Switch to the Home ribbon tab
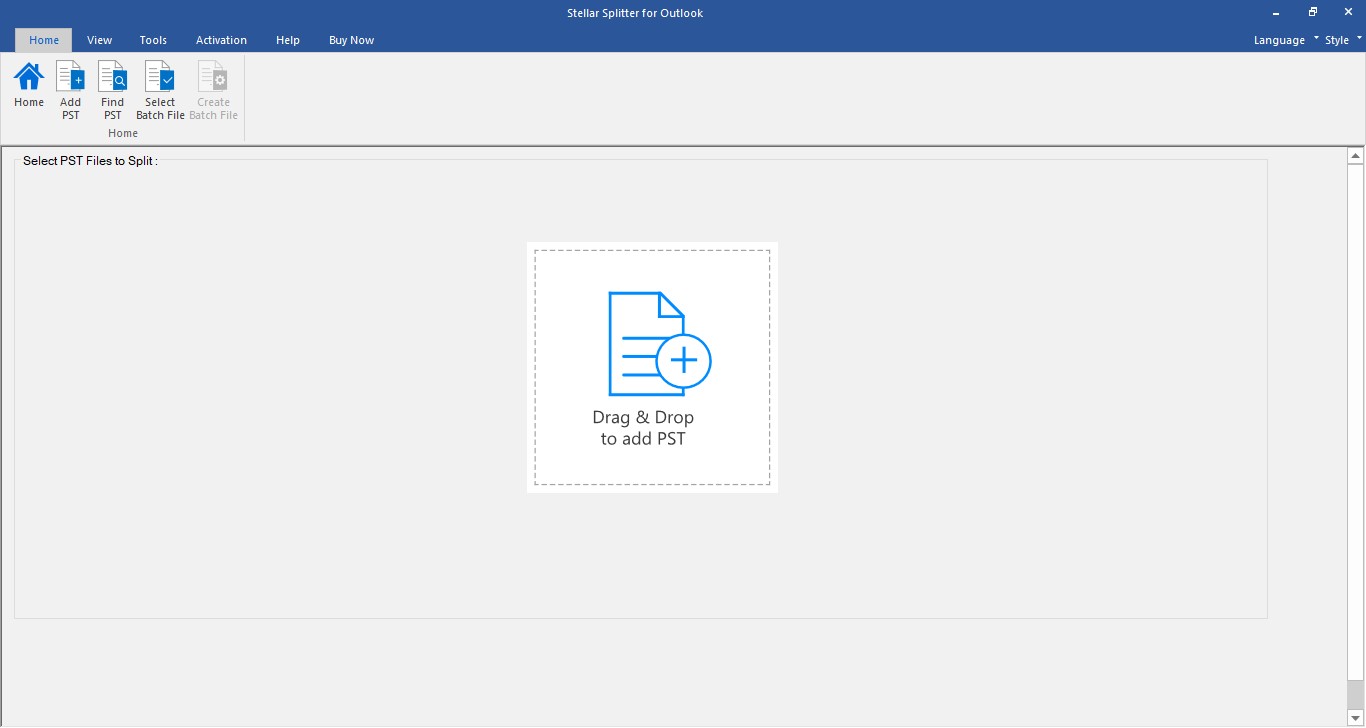Viewport: 1366px width, 728px height. tap(44, 40)
